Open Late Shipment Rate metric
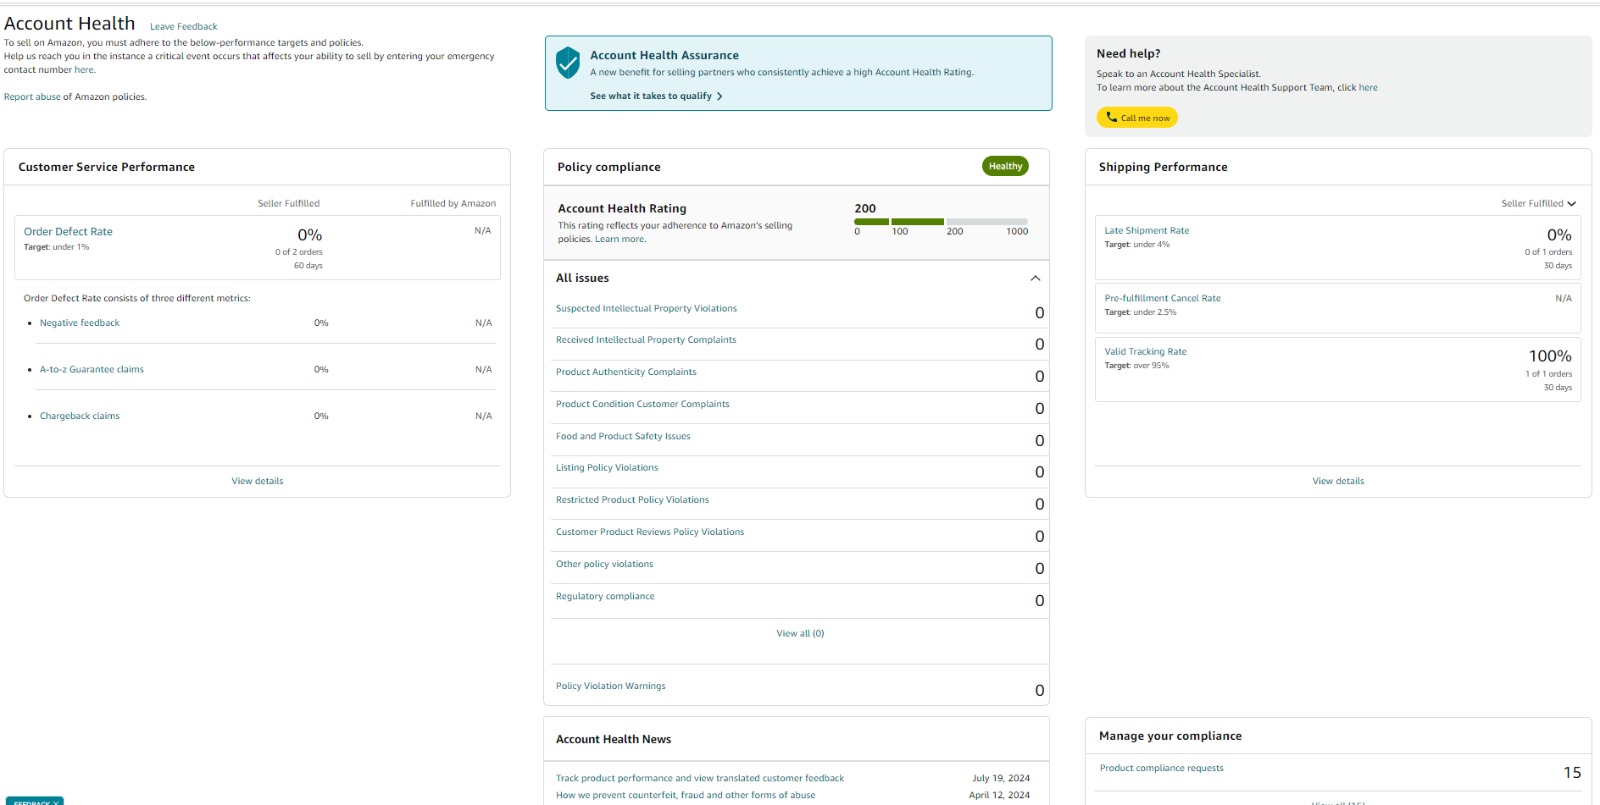This screenshot has width=1600, height=805. [1147, 231]
